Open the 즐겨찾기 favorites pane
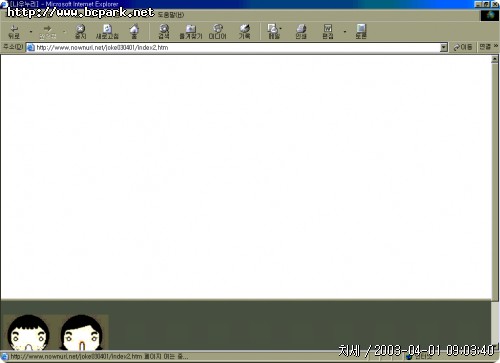500x363 pixels. tap(191, 32)
